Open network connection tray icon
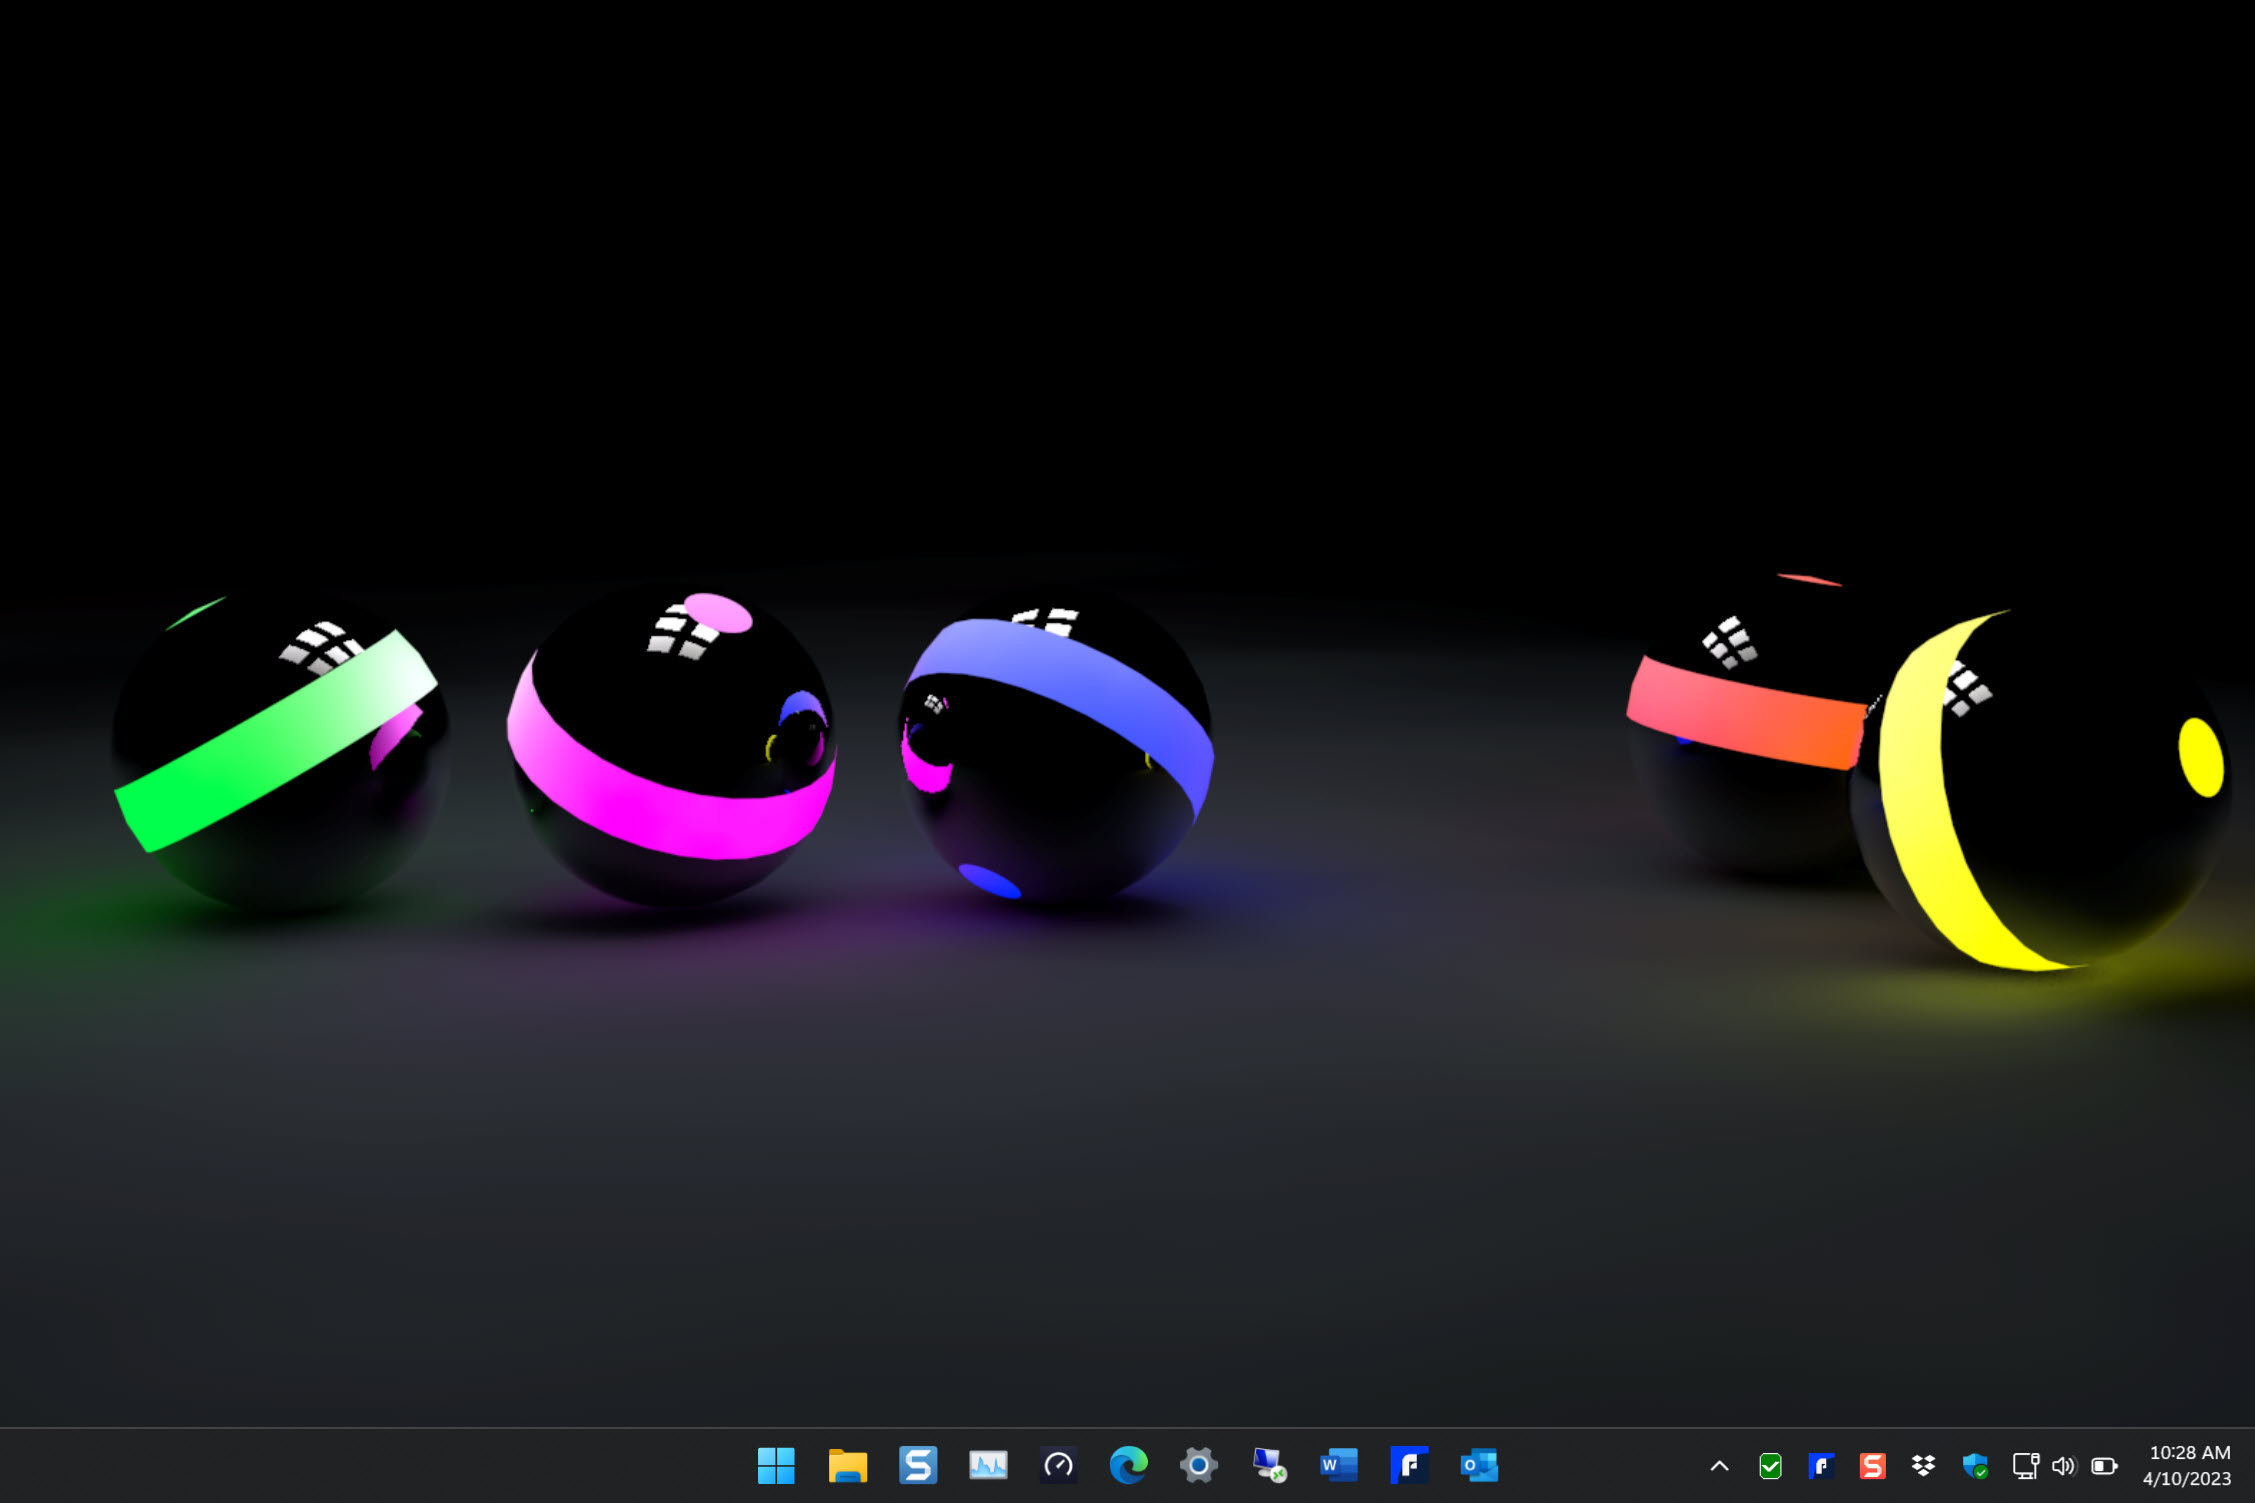 click(x=2025, y=1467)
